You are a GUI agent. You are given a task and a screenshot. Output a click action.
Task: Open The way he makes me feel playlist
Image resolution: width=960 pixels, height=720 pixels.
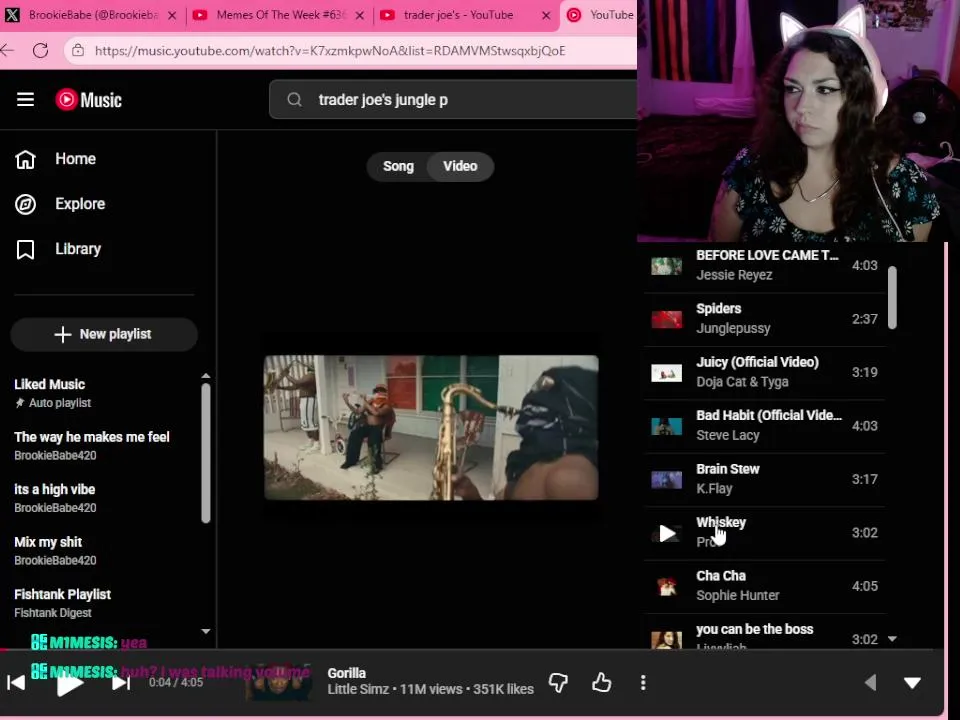(92, 445)
